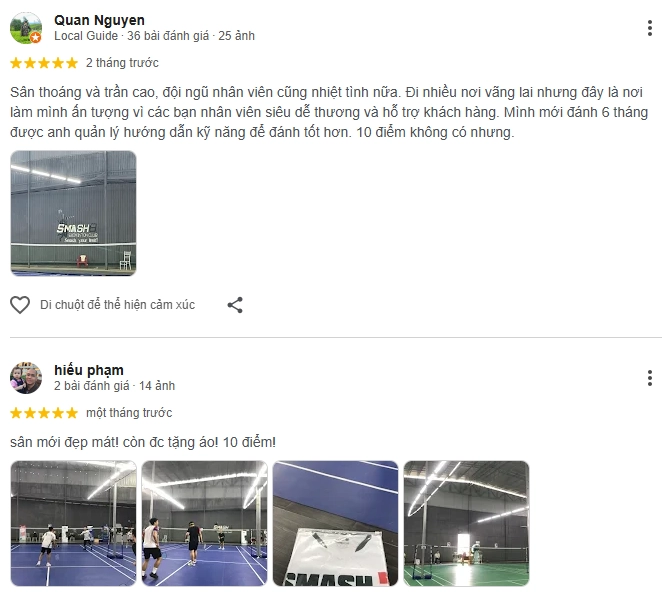
Task: Click '2 bài đánh giá · 14 ảnh' text
Action: 114,386
